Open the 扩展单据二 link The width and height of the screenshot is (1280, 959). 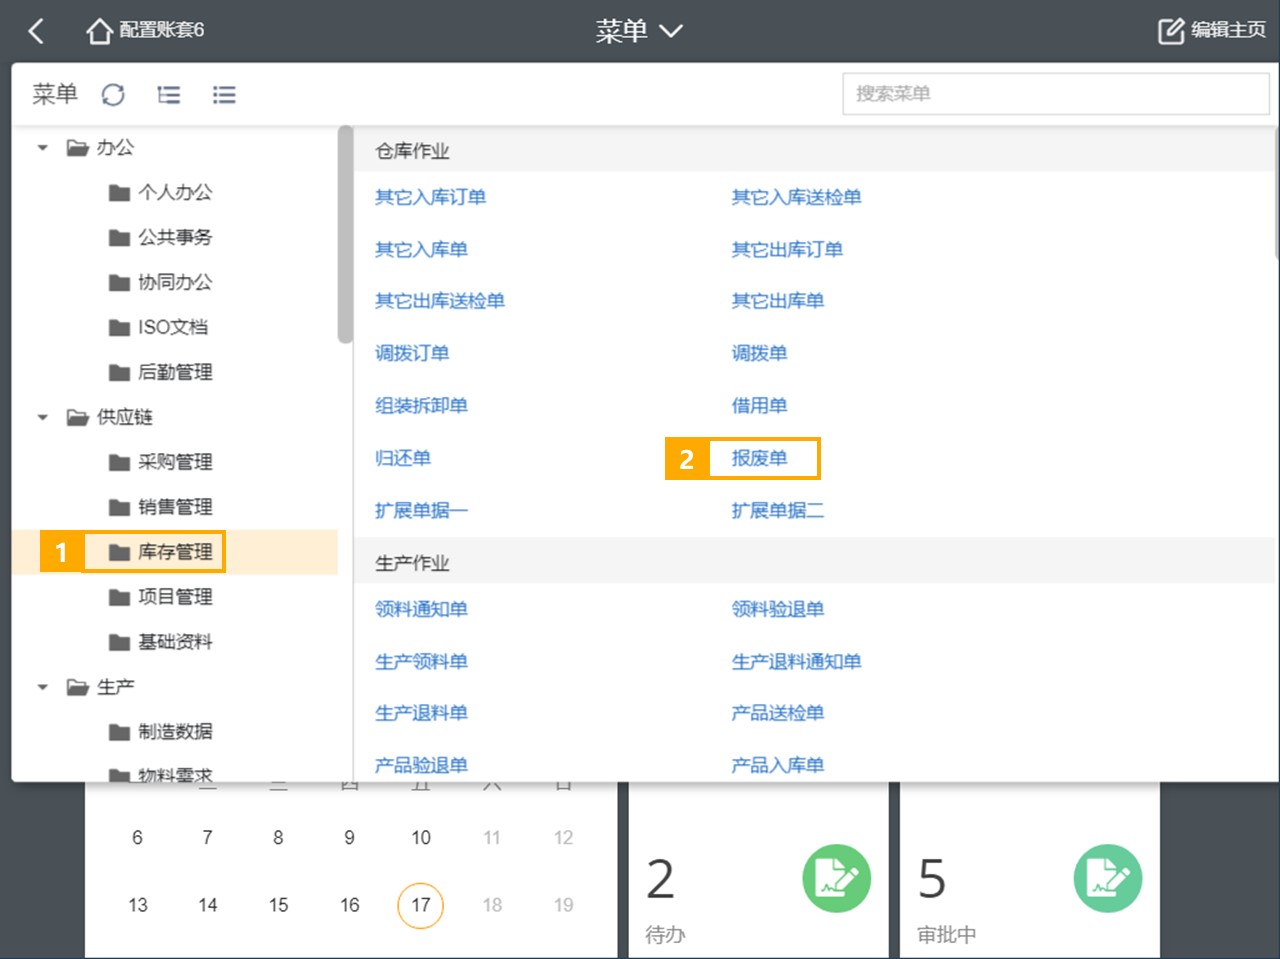[778, 511]
